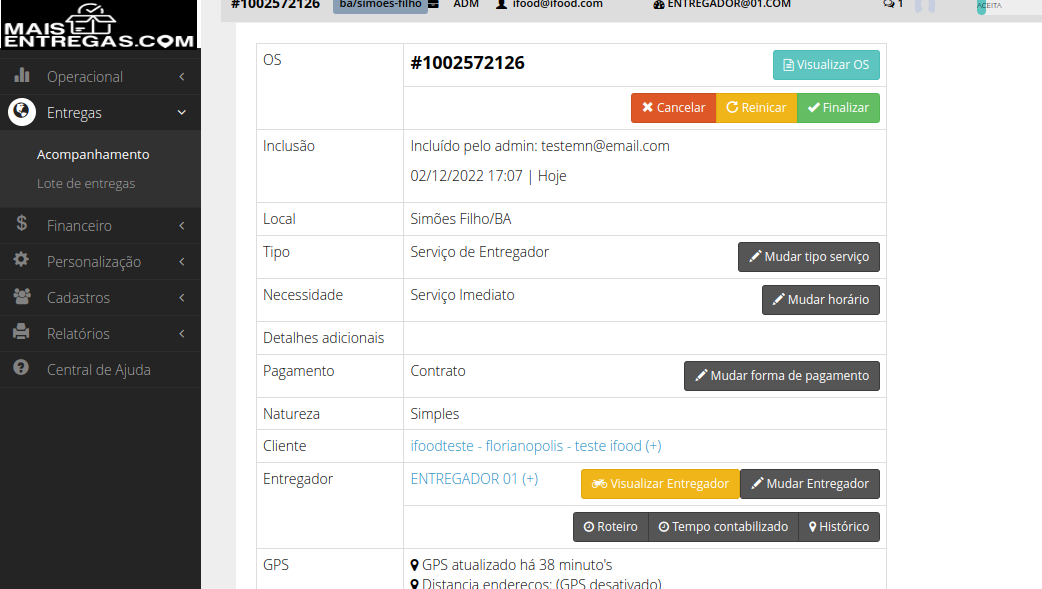Open the Histórico button
The height and width of the screenshot is (589, 1042).
(x=839, y=527)
